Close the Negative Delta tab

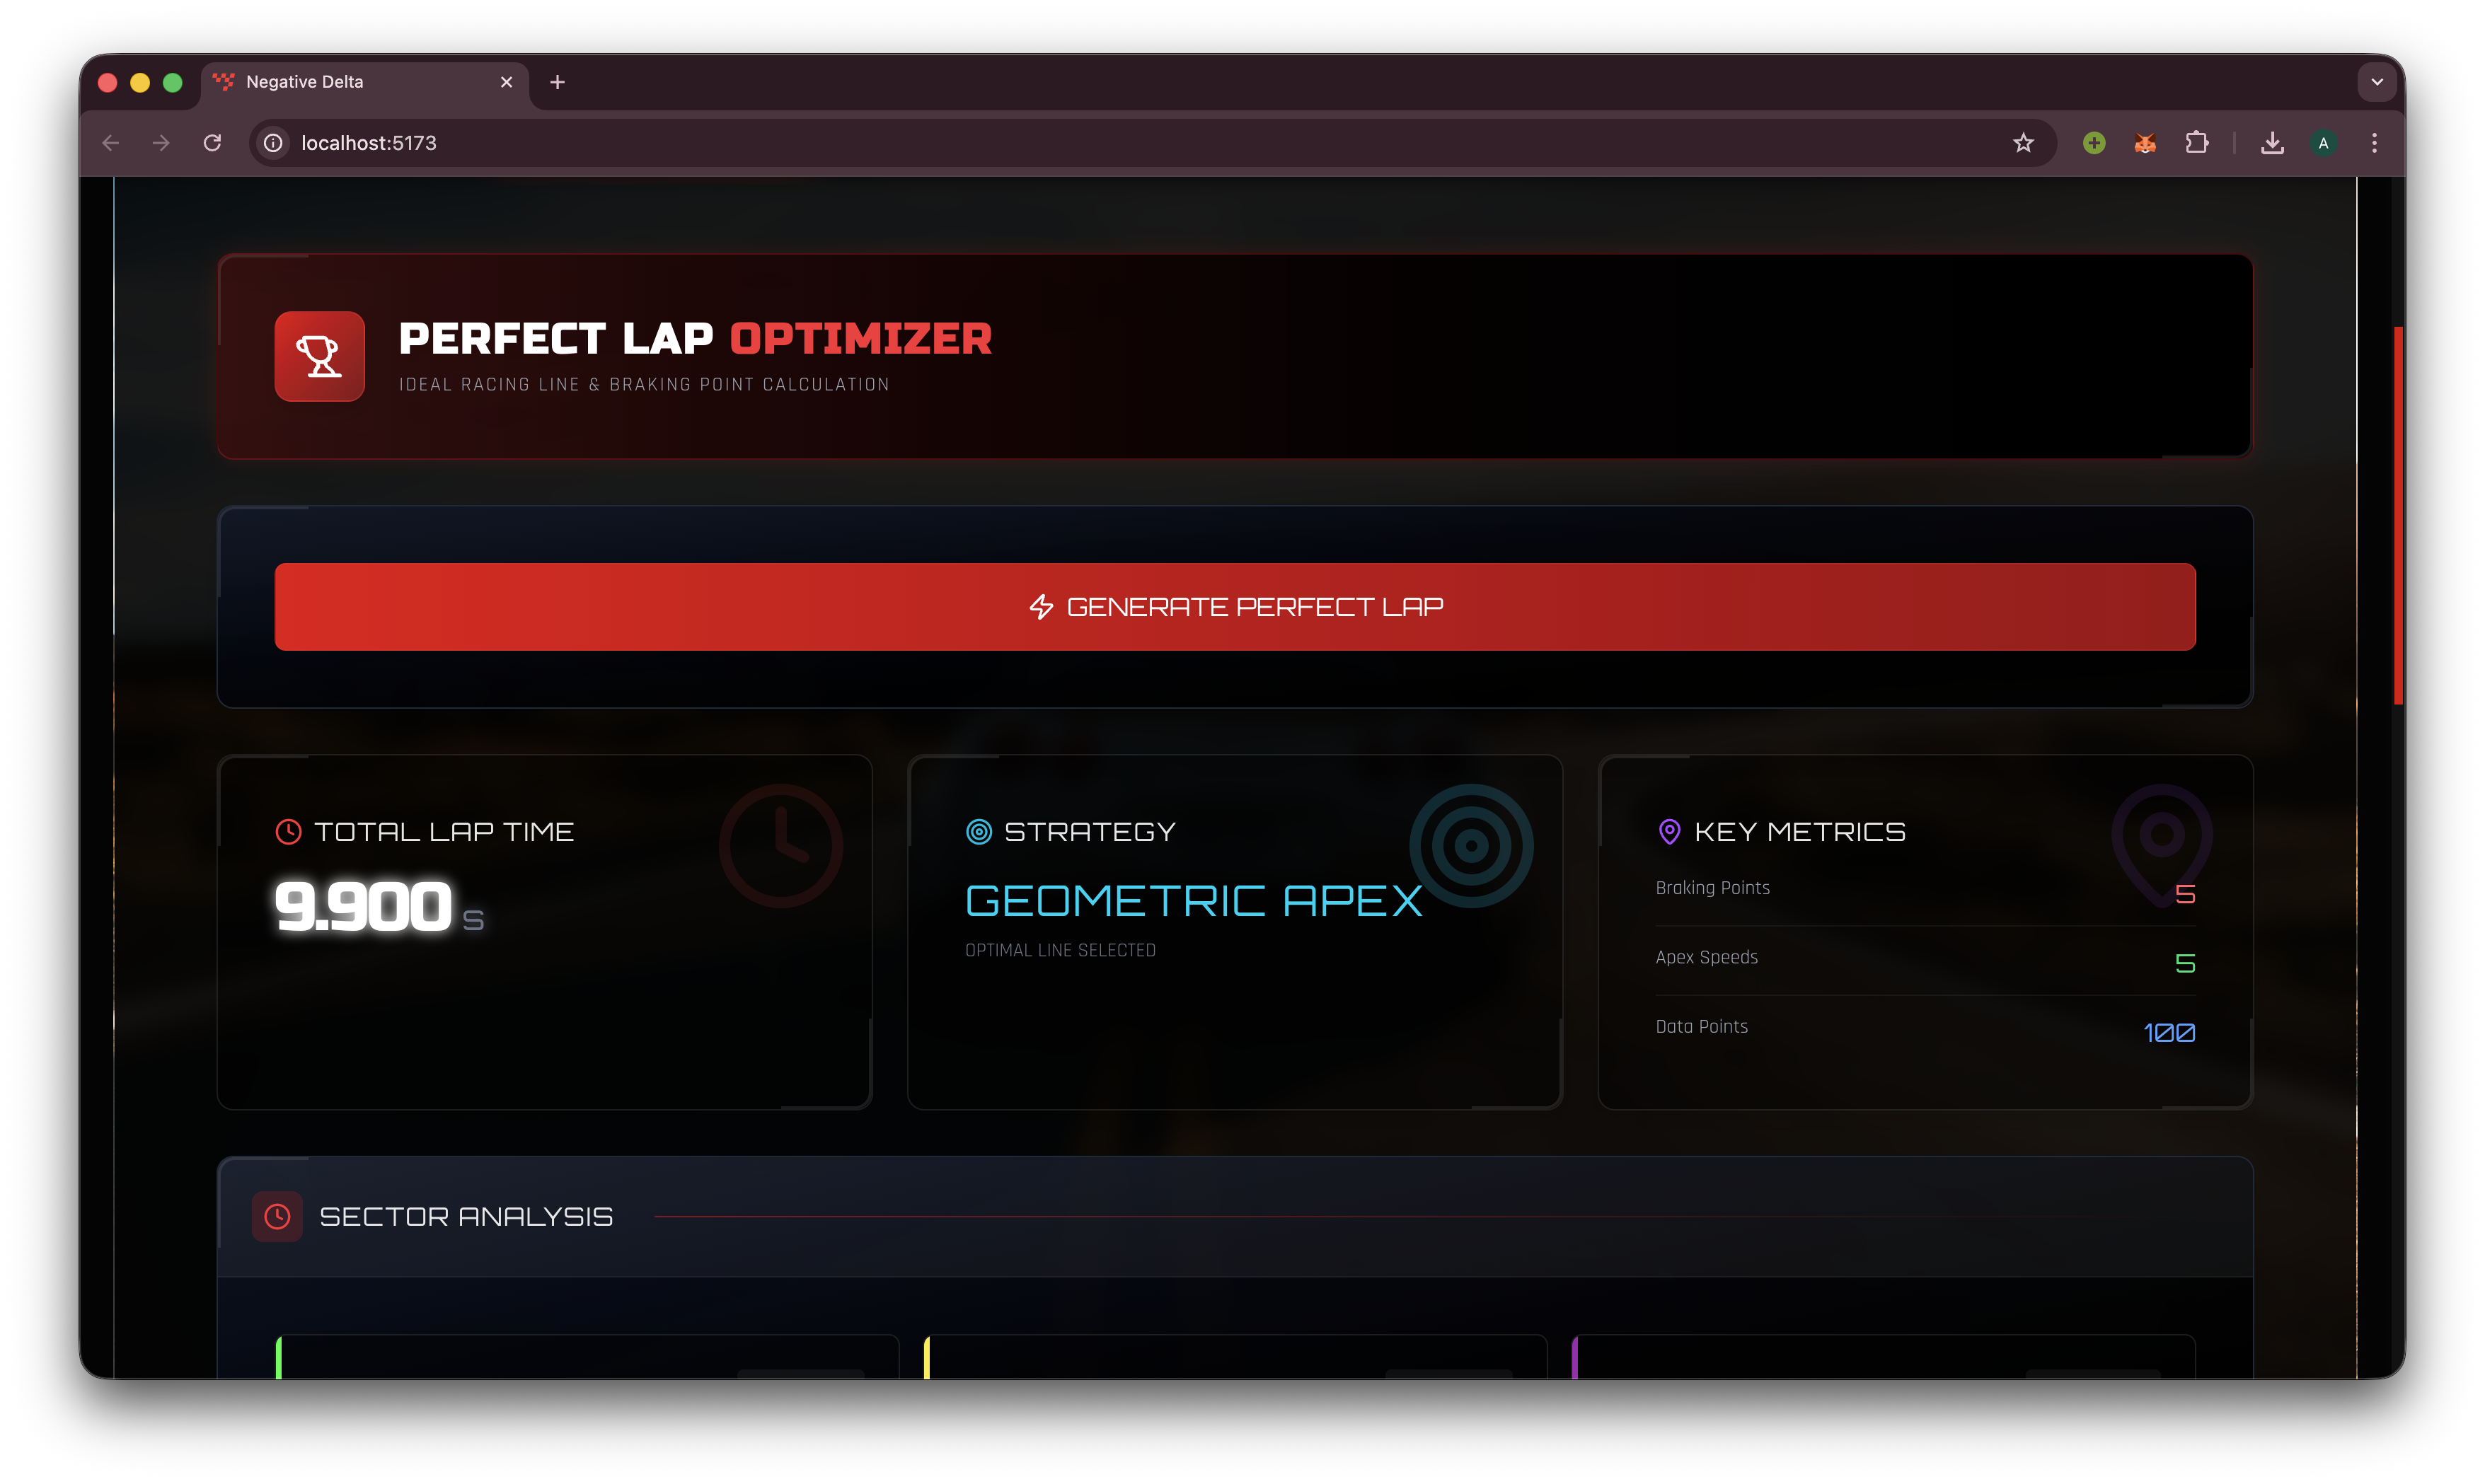pos(506,82)
